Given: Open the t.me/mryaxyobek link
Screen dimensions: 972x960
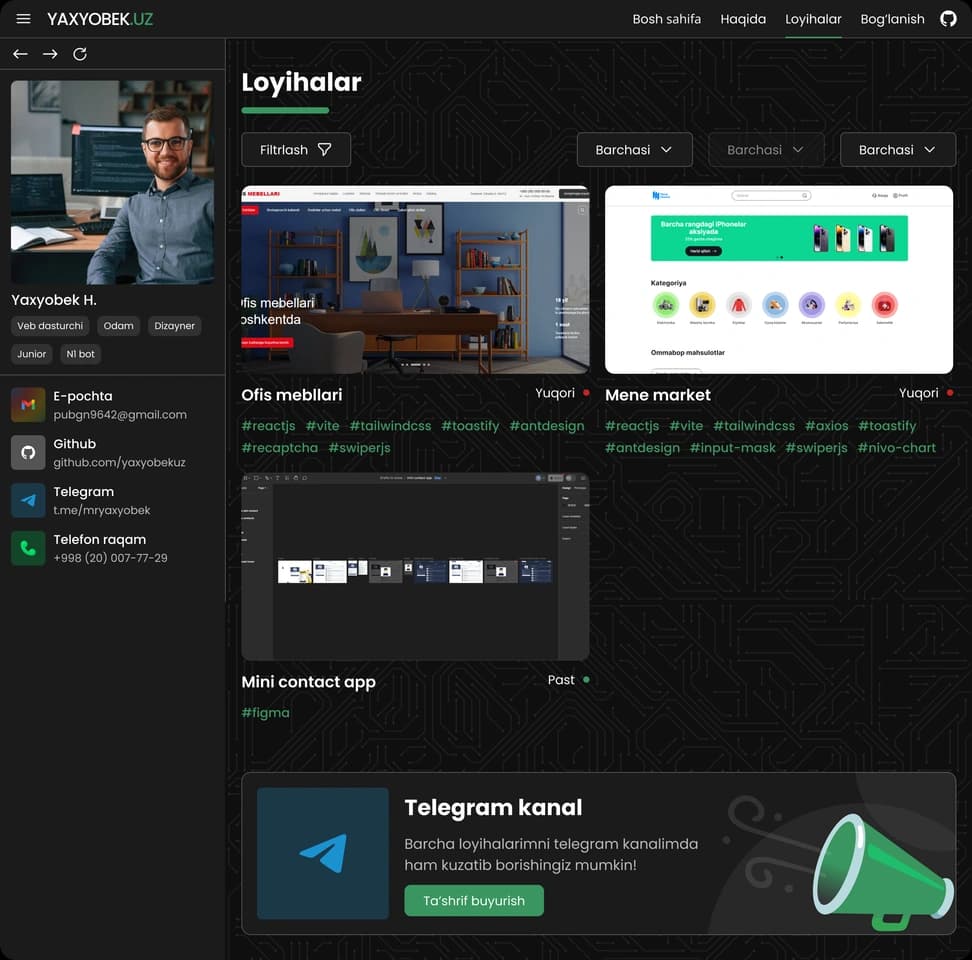Looking at the screenshot, I should tap(102, 510).
